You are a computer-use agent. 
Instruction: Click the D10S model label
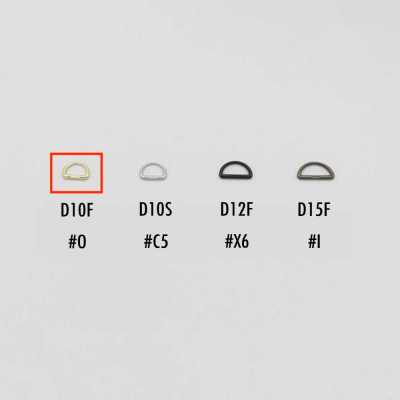click(155, 209)
